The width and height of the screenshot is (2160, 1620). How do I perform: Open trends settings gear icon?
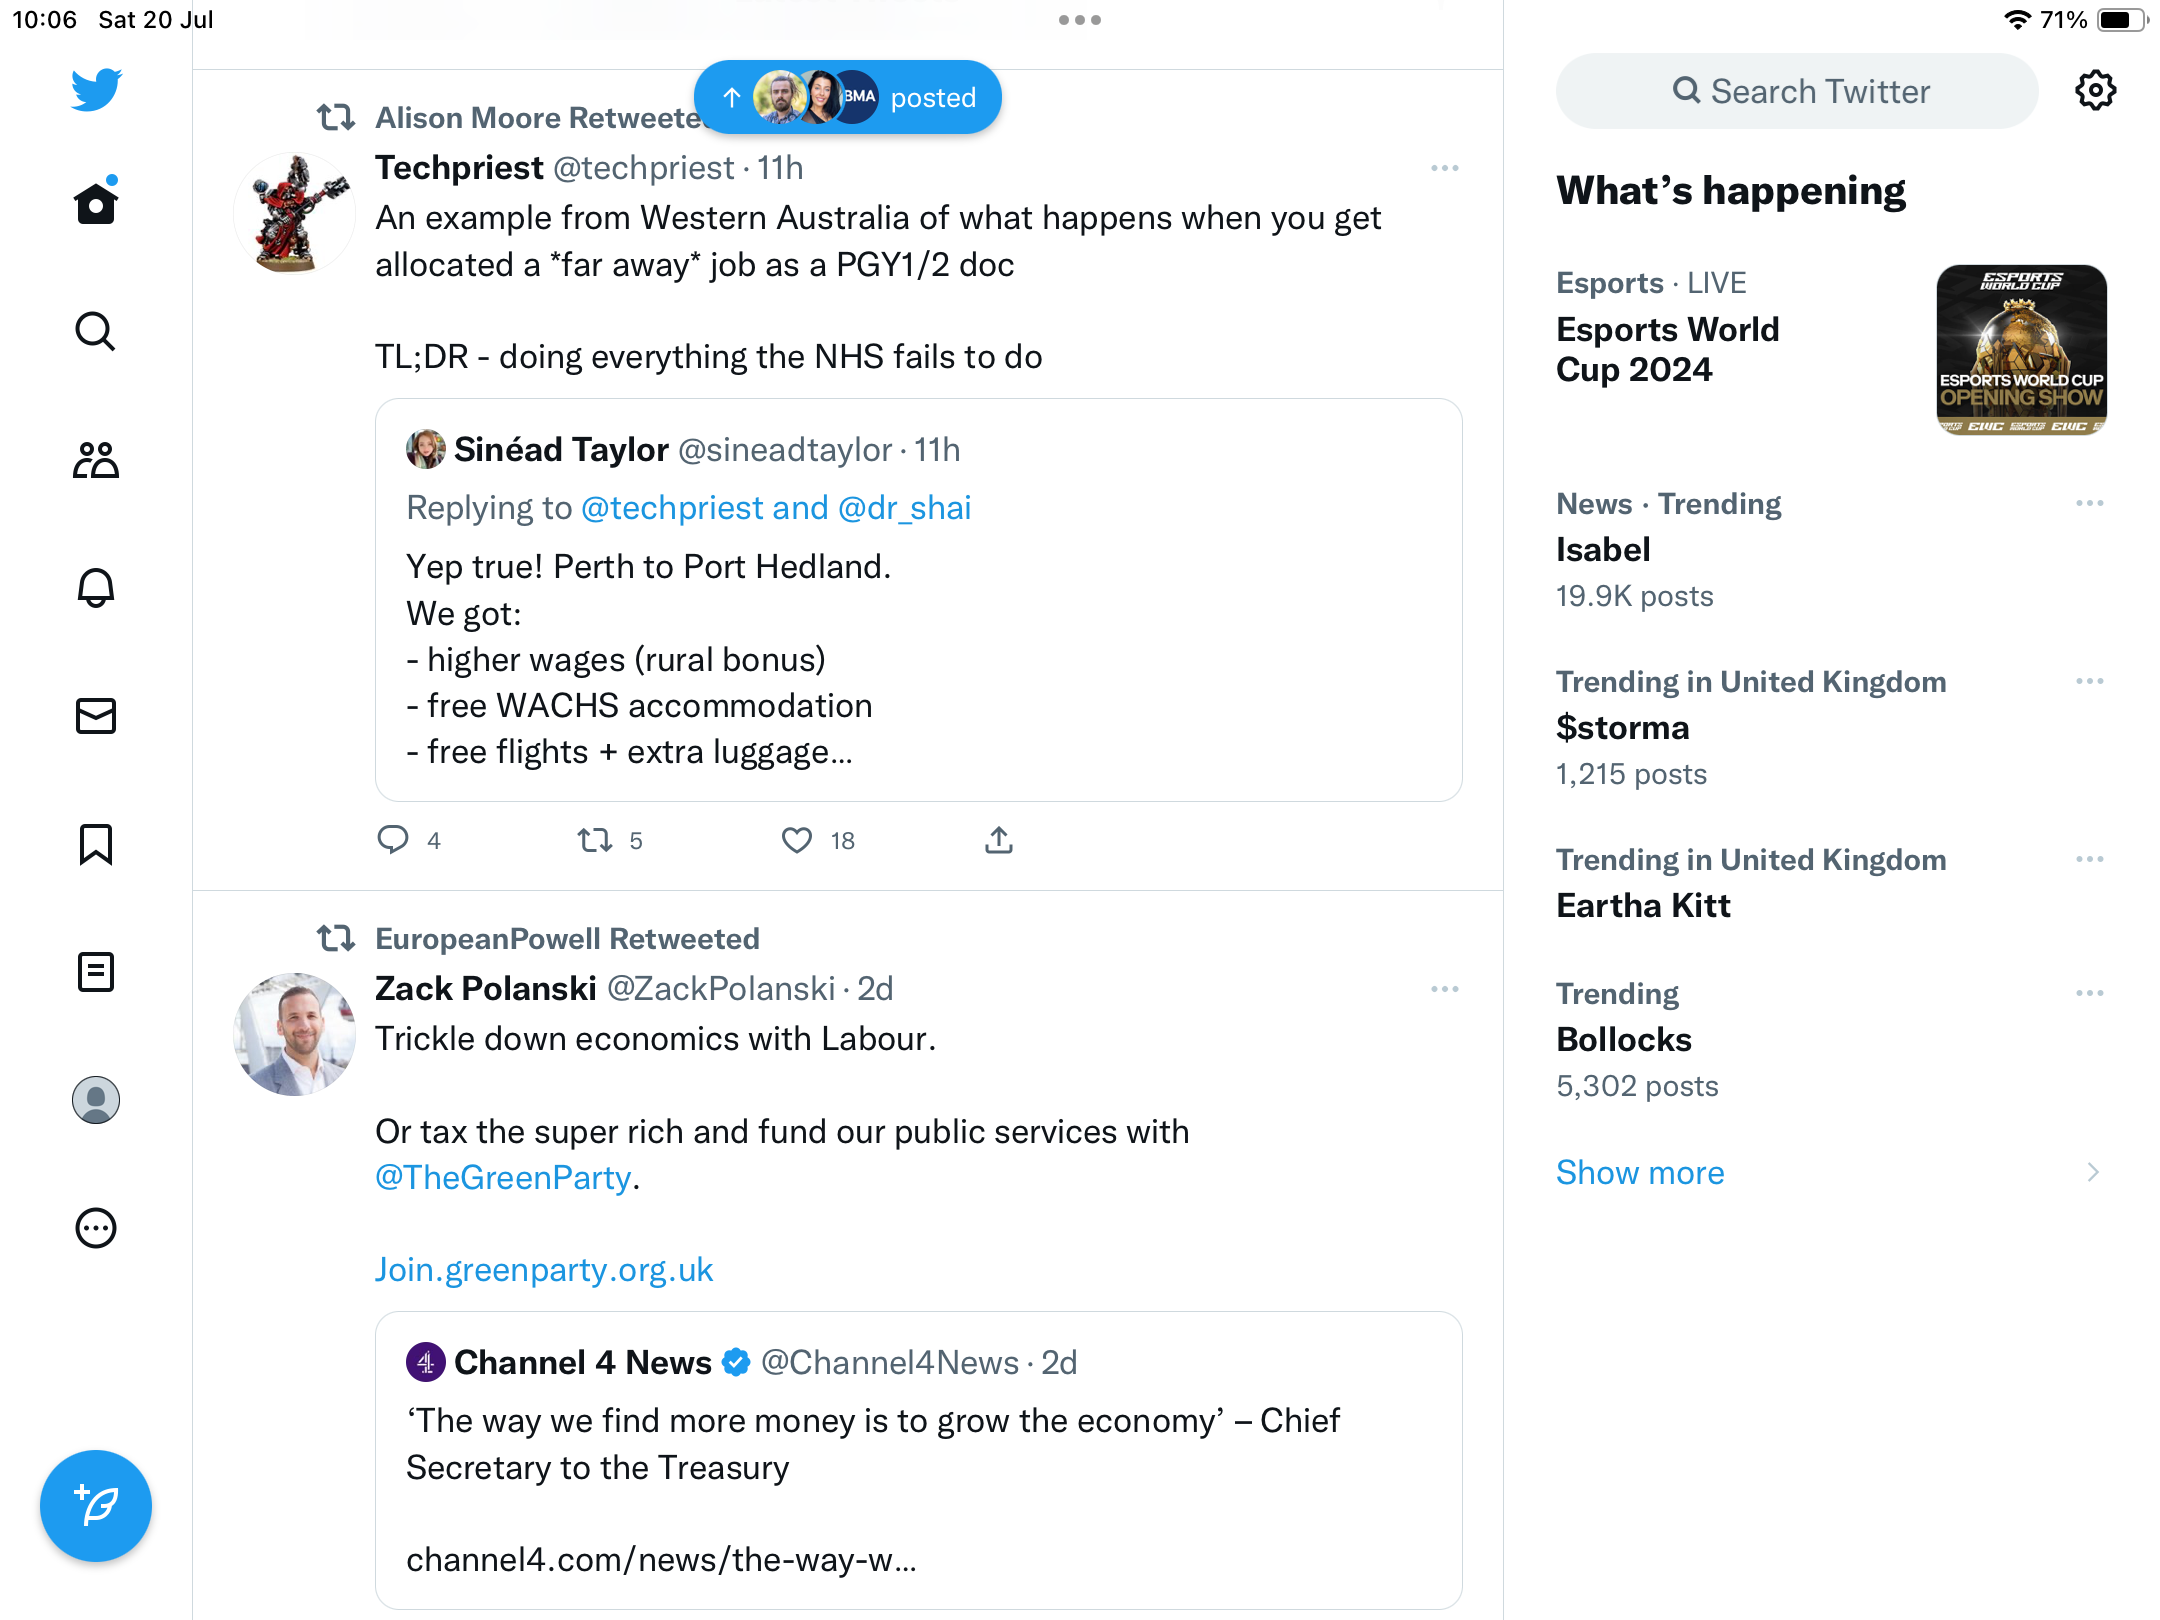2095,91
